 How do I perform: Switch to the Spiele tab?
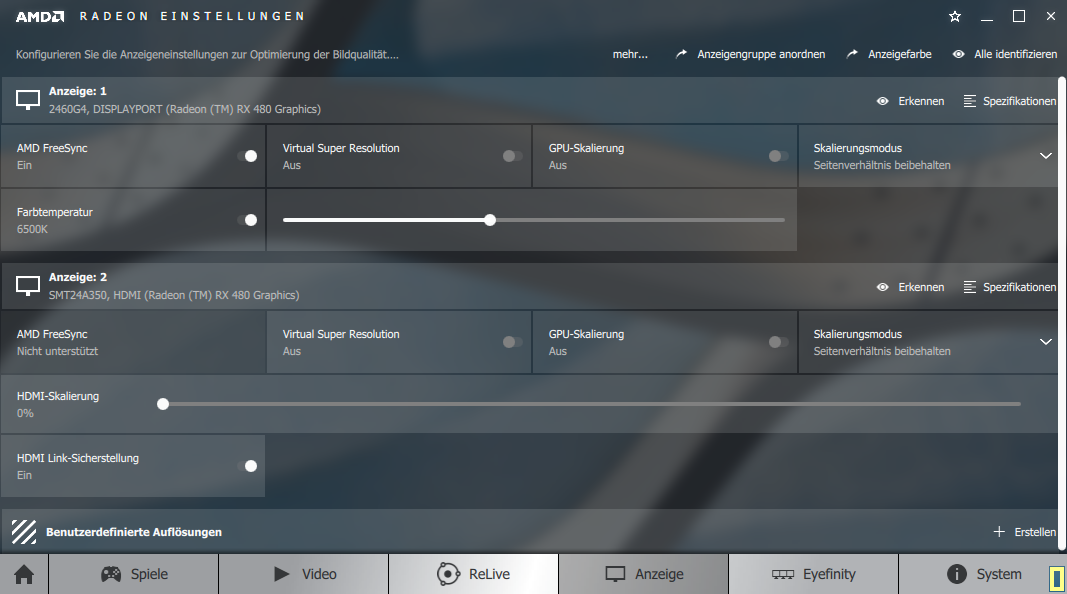(x=133, y=574)
